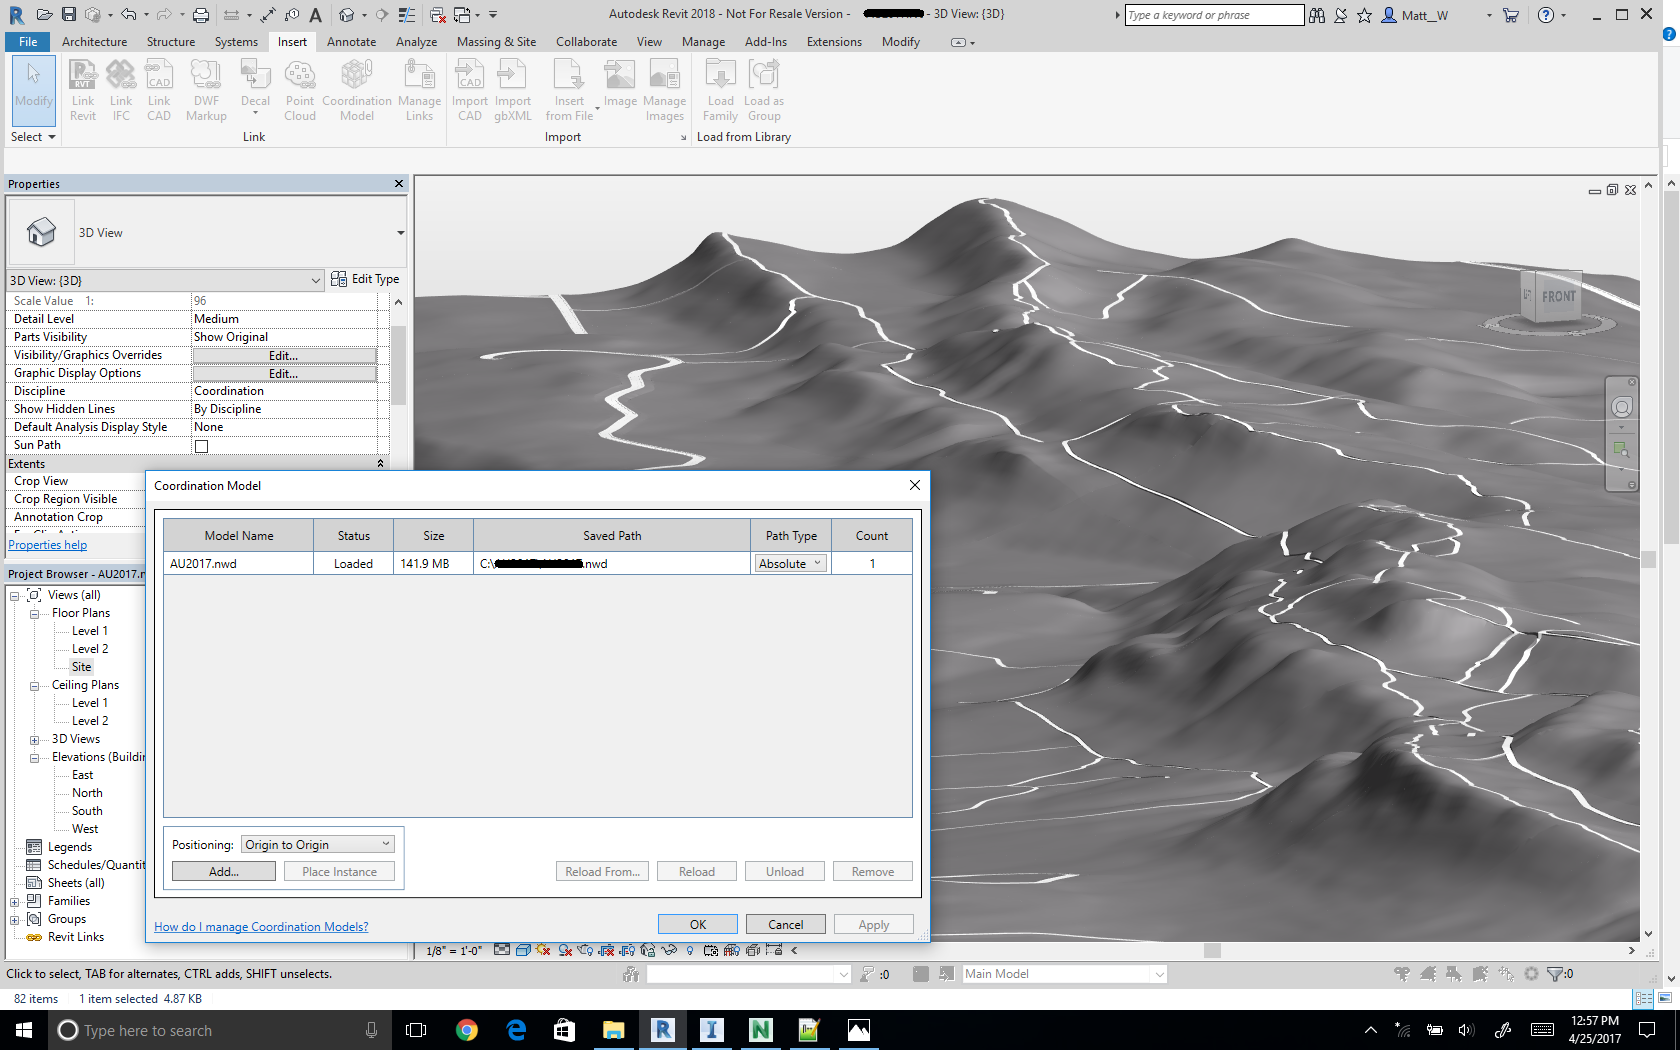Open the Positioning dropdown
1680x1050 pixels.
318,845
